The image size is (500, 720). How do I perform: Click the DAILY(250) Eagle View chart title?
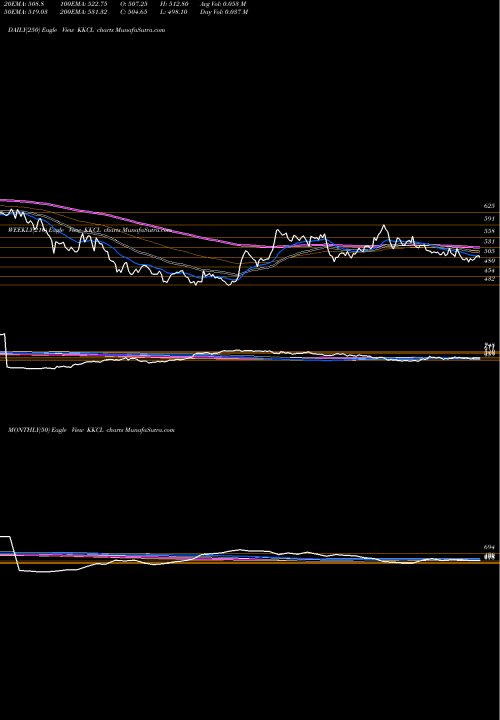(86, 30)
